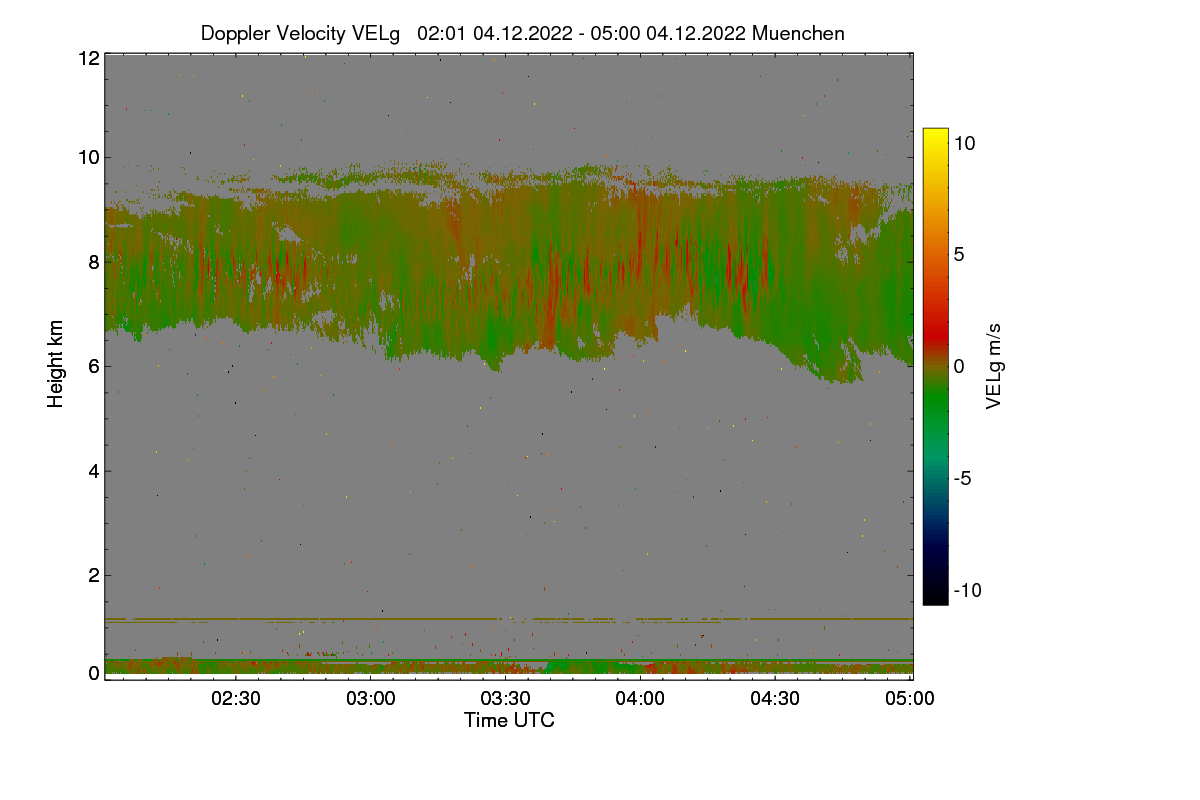The width and height of the screenshot is (1200, 800).
Task: Click the '12' height tick label
Action: (x=88, y=58)
